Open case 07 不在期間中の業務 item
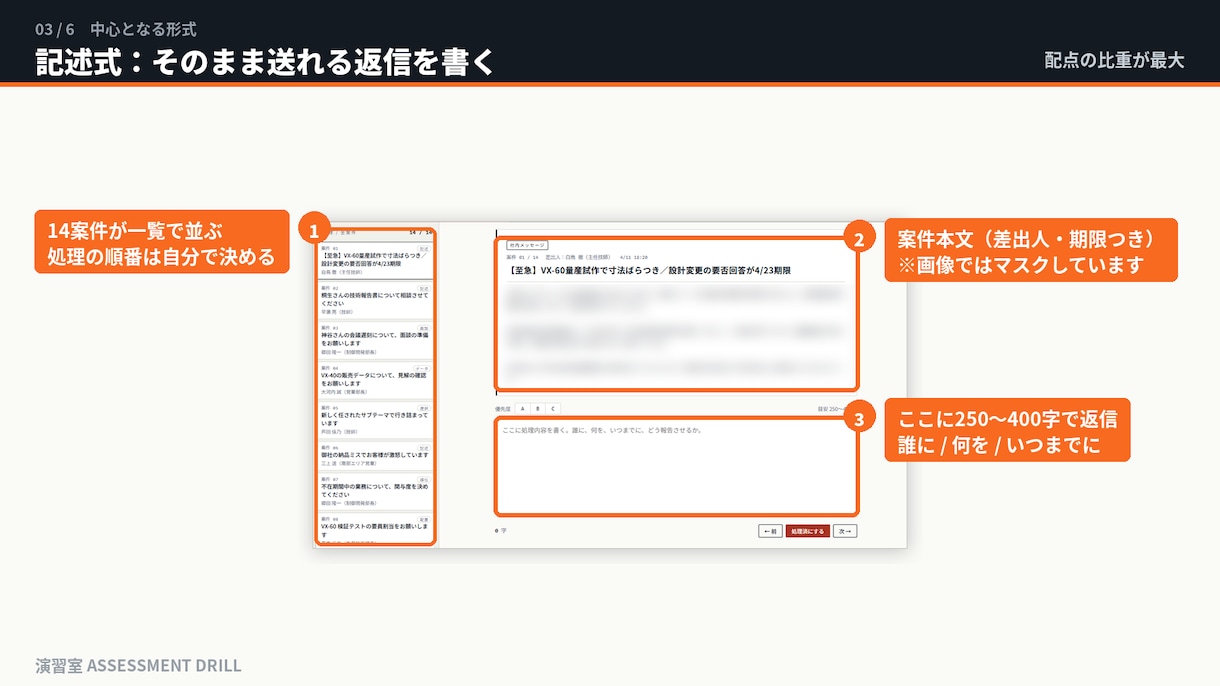 coord(375,491)
